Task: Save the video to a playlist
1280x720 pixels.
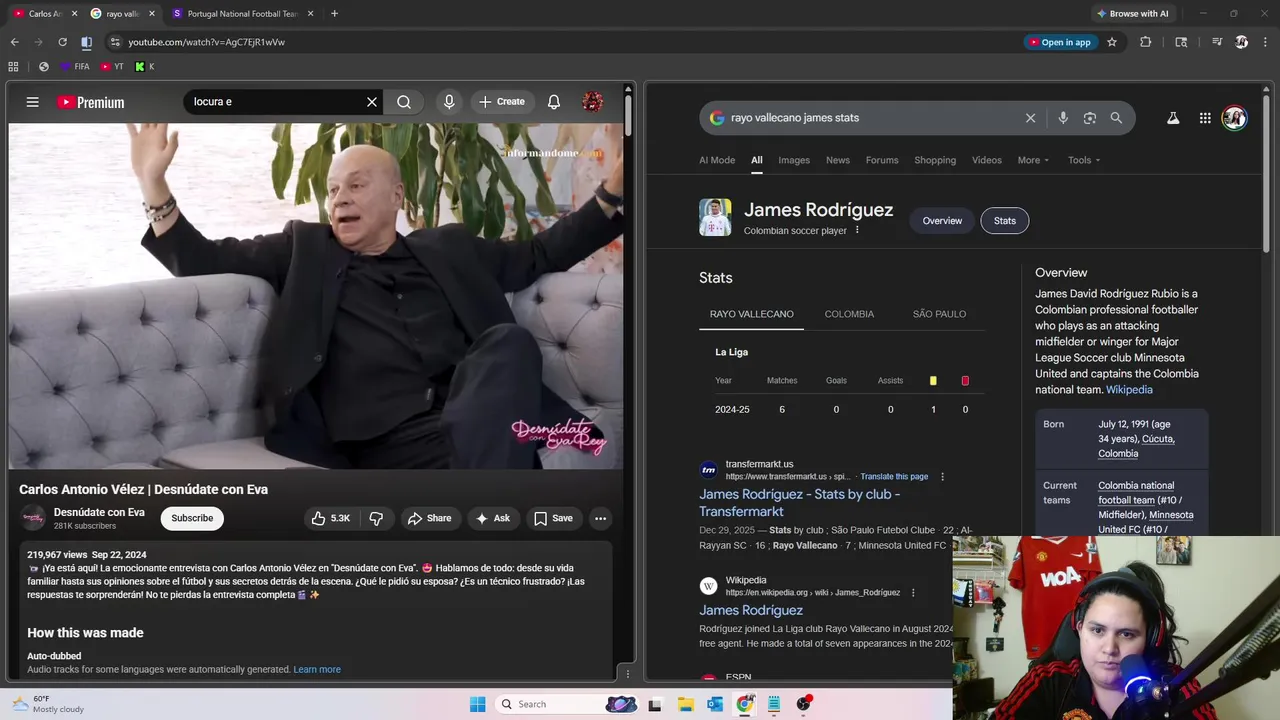Action: point(553,518)
